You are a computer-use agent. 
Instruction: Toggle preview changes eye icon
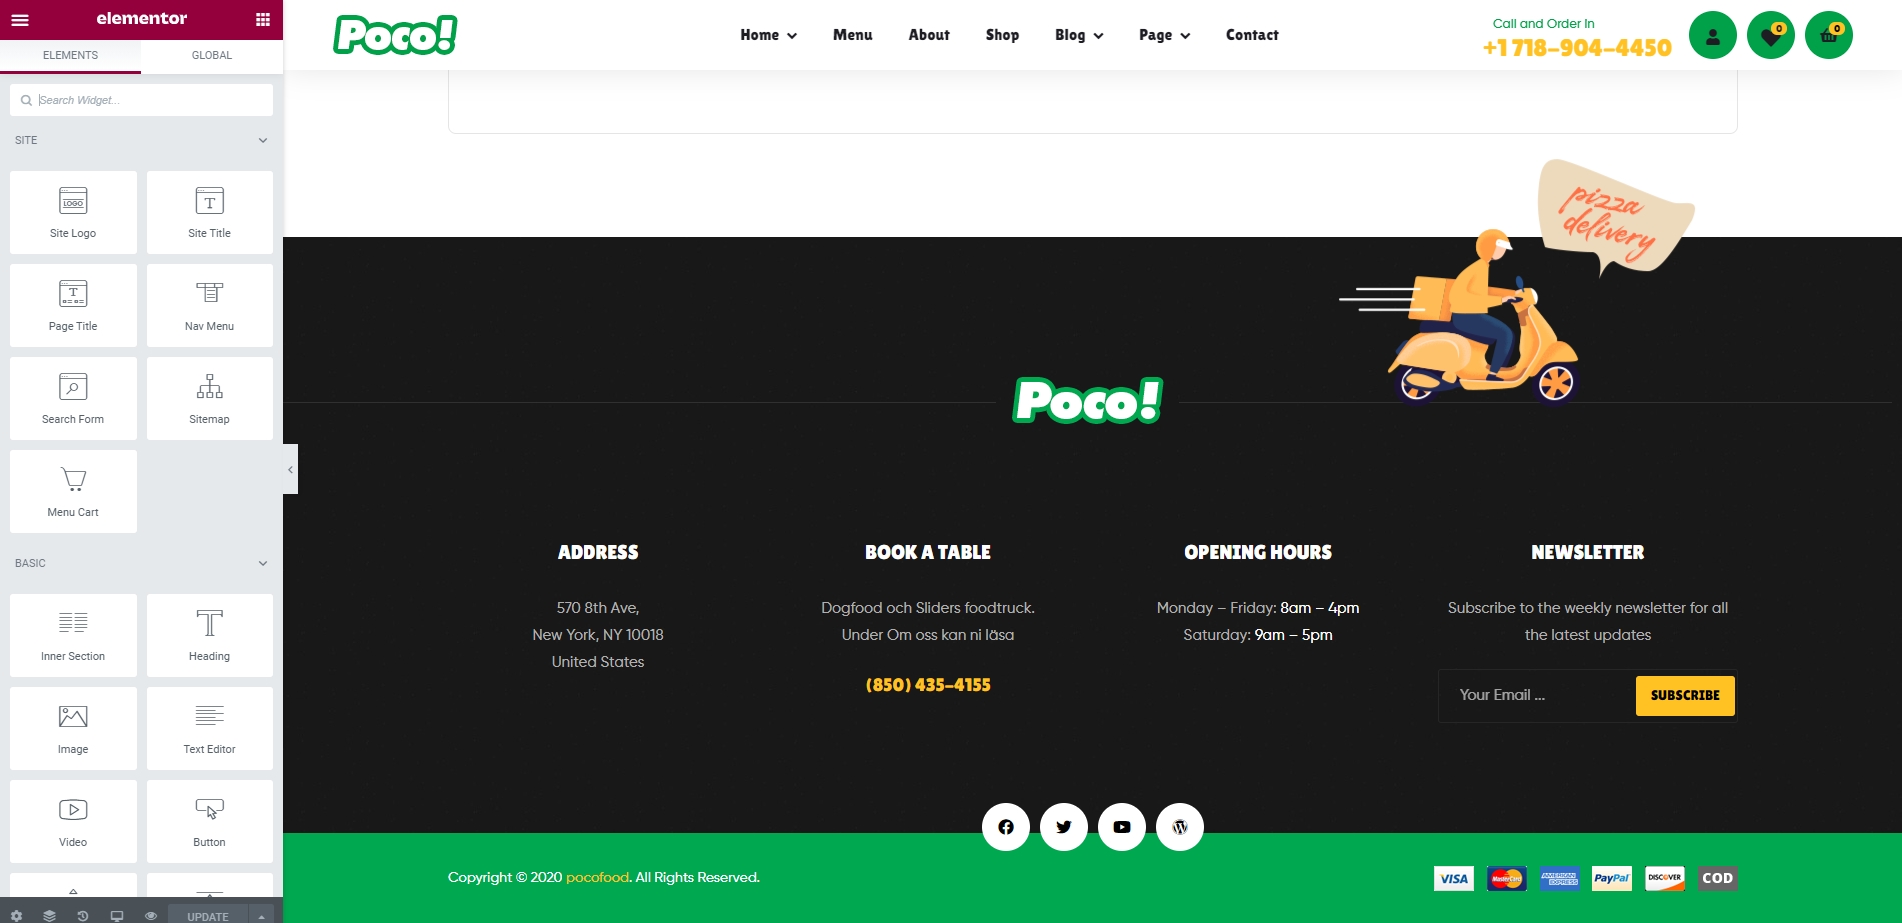tap(151, 915)
